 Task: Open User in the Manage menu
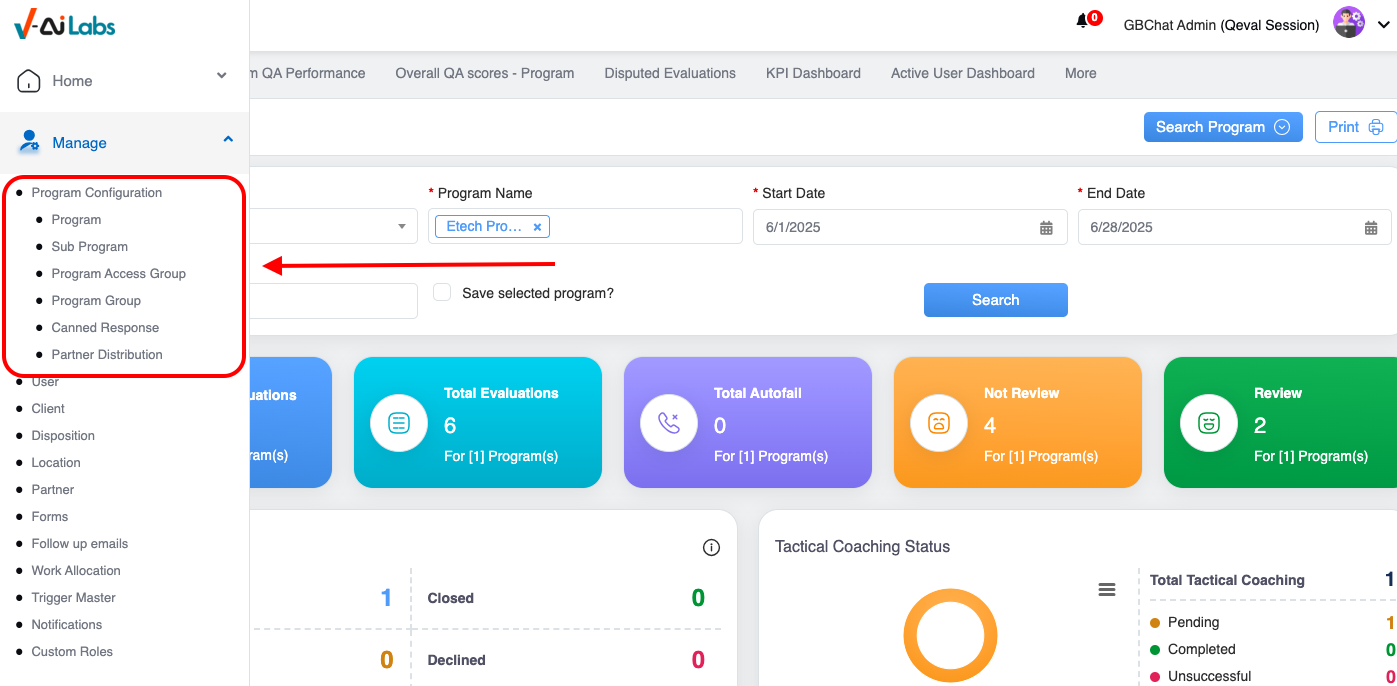coord(45,382)
